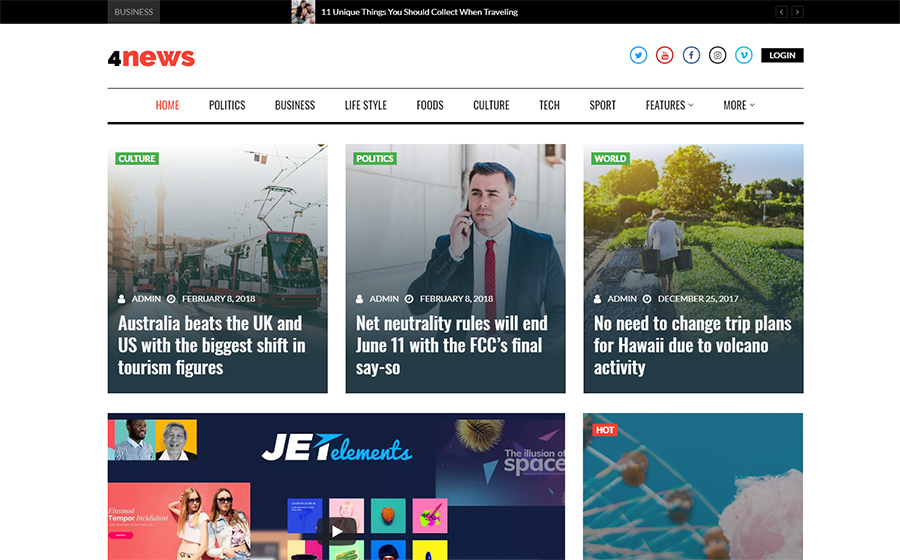This screenshot has width=900, height=560.
Task: Open the YouTube social icon
Action: [x=665, y=55]
